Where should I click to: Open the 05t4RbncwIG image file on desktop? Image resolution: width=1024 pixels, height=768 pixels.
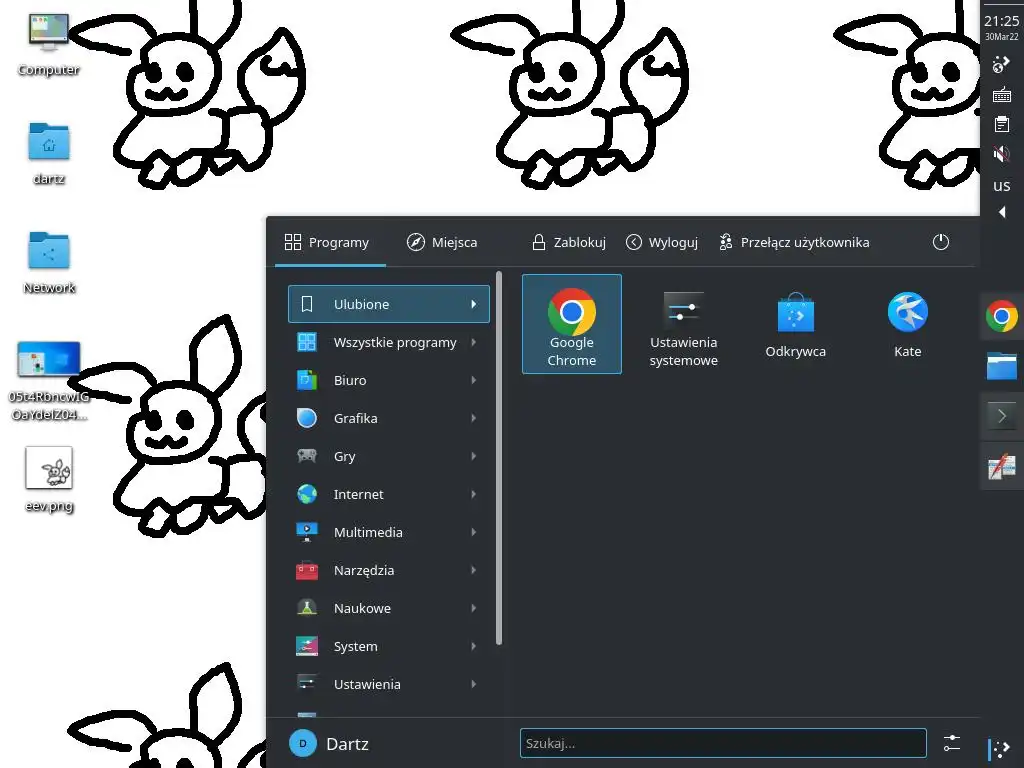pyautogui.click(x=48, y=381)
